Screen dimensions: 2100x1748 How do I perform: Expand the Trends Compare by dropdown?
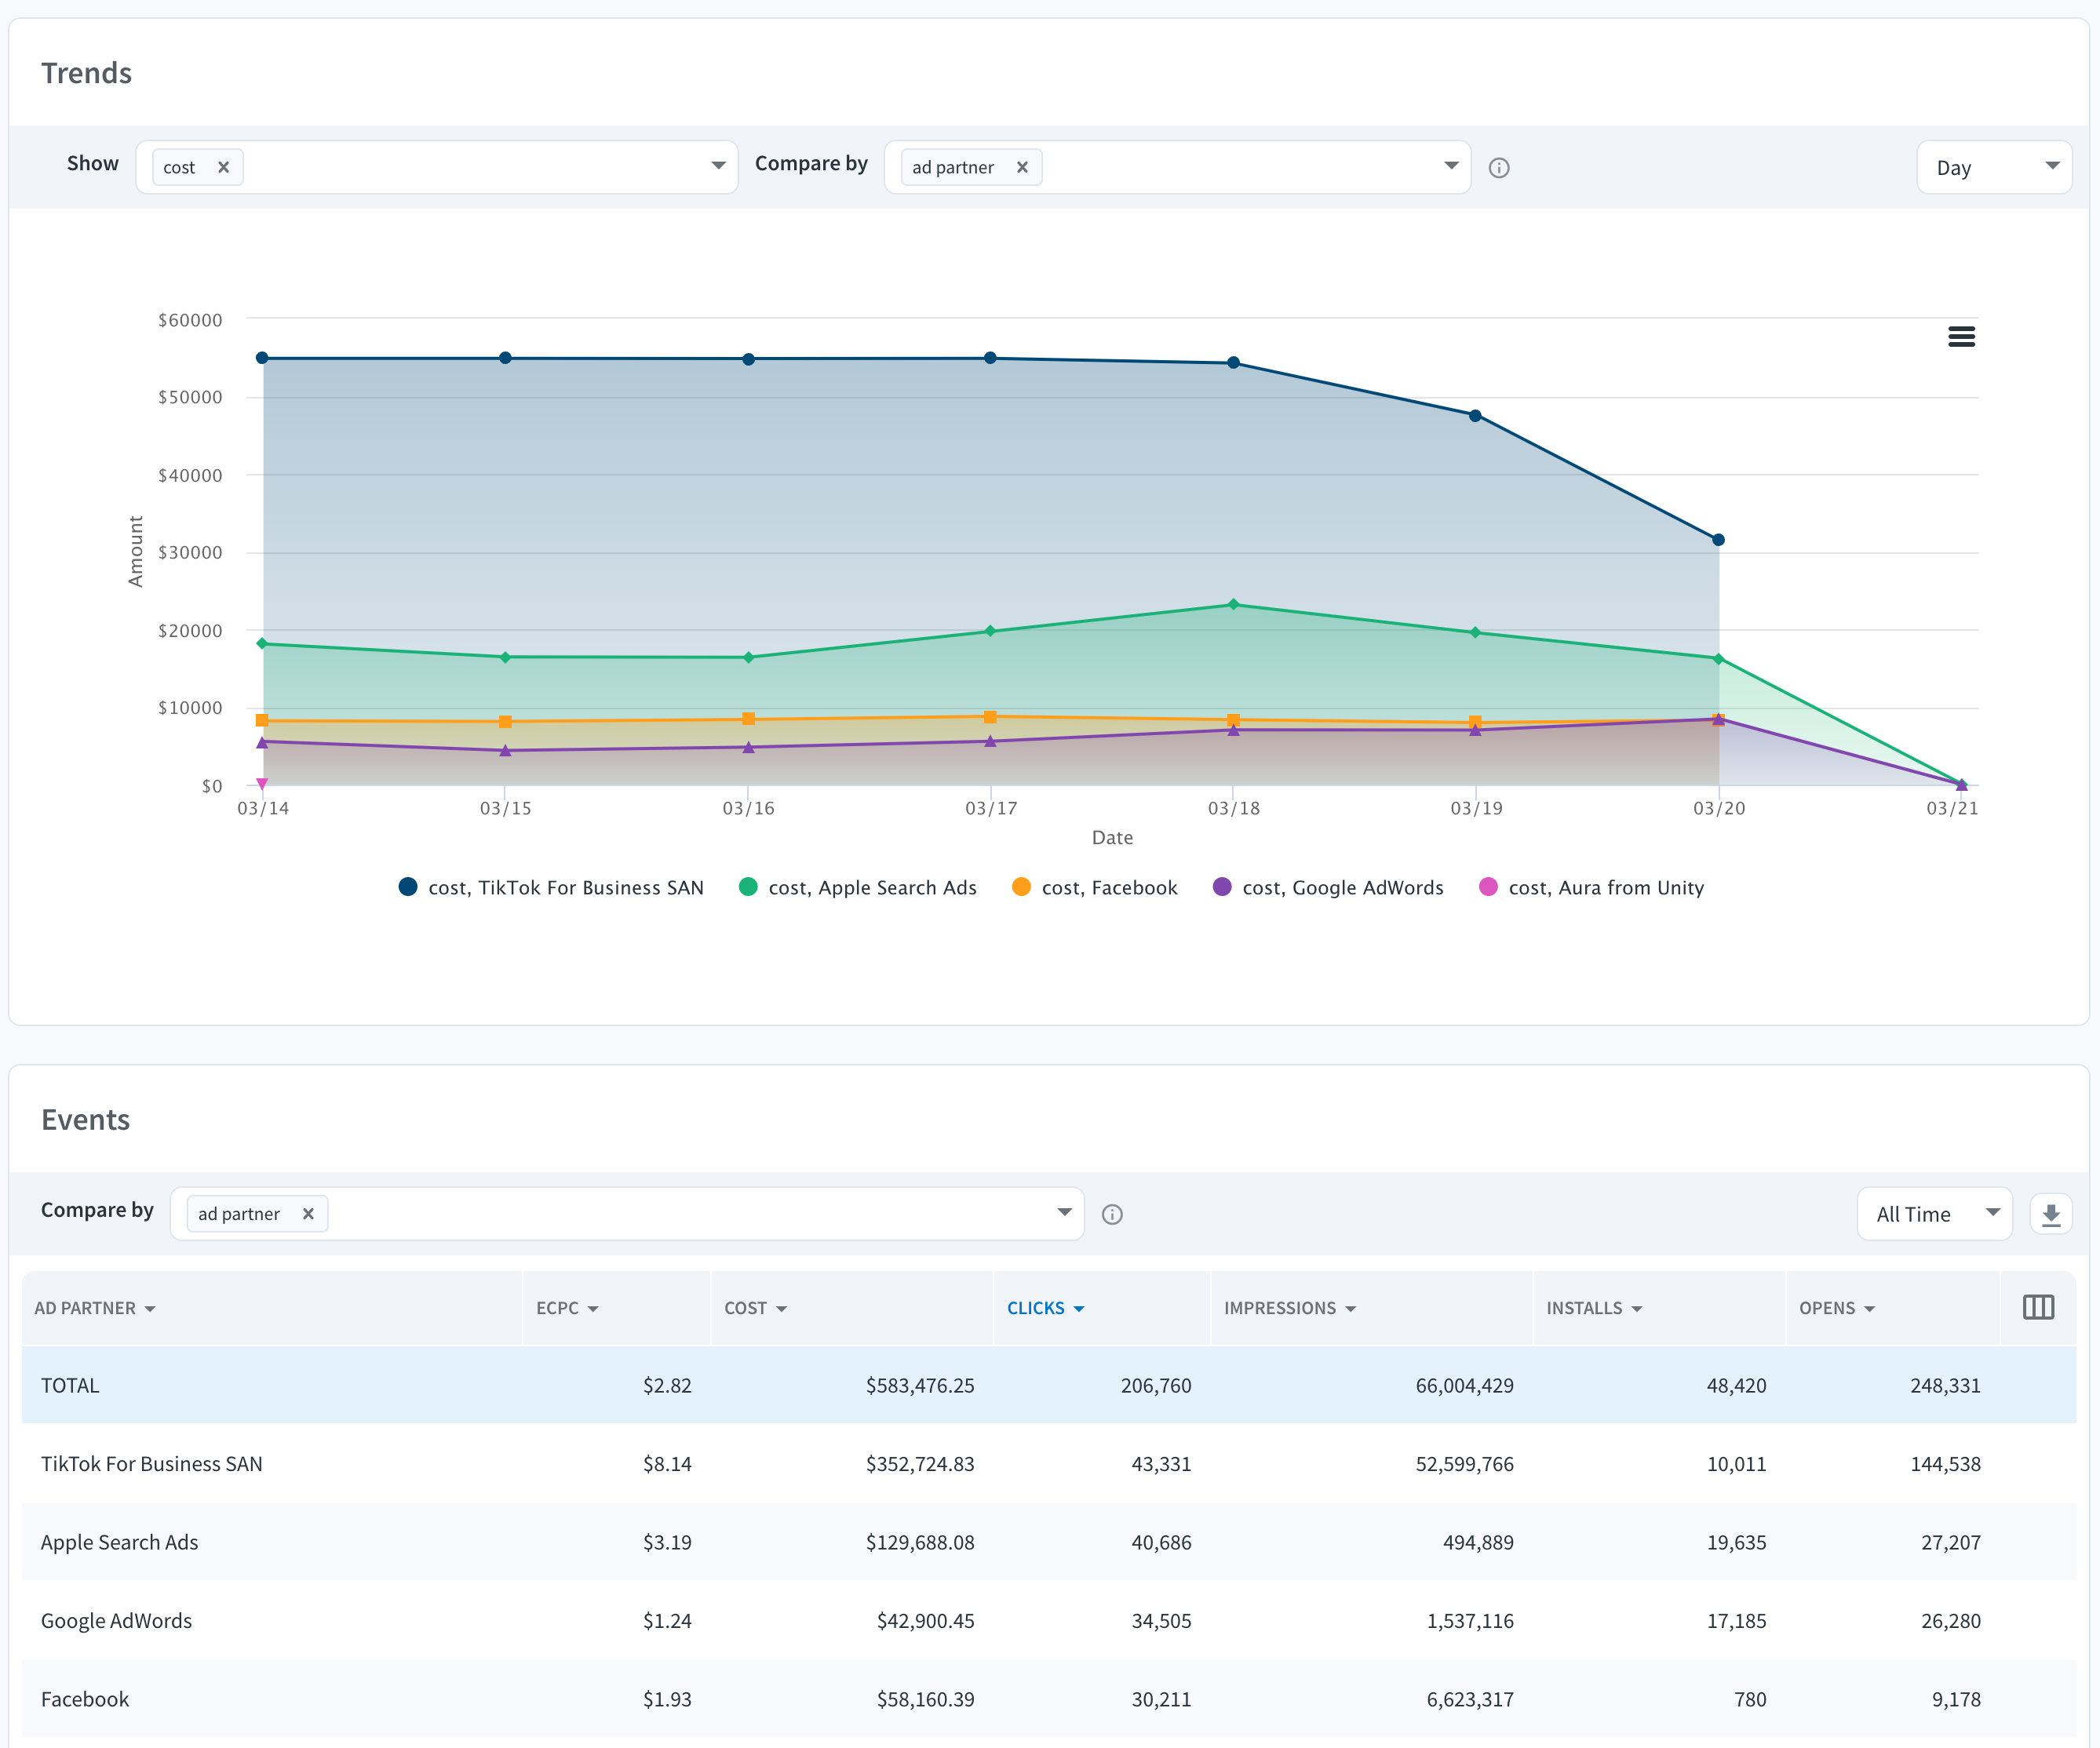1451,166
